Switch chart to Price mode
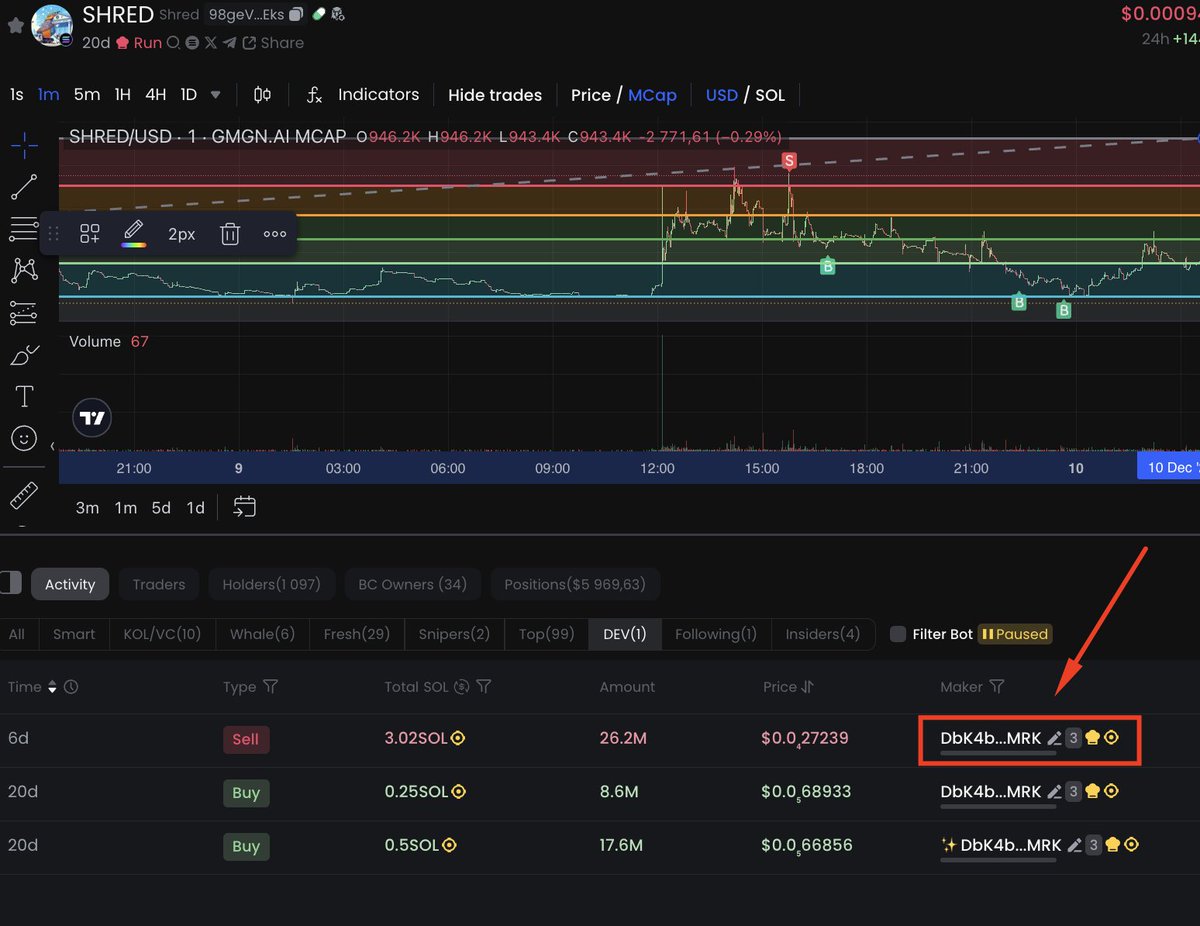The height and width of the screenshot is (926, 1200). (591, 95)
